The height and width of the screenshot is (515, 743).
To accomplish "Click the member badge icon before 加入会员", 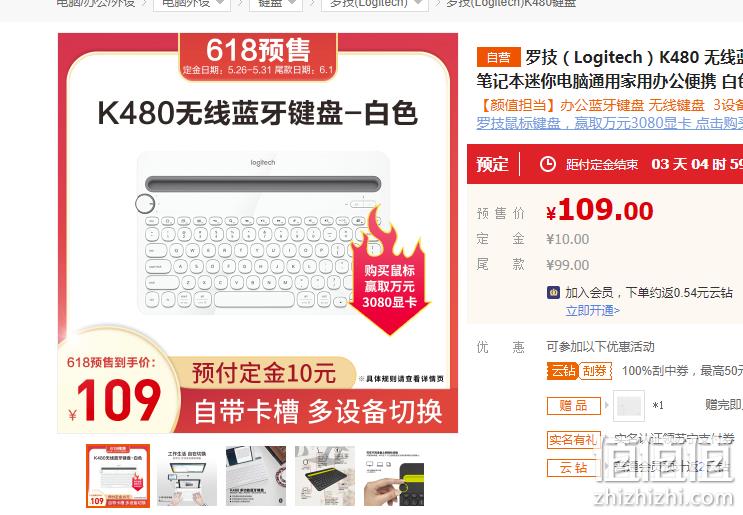I will pyautogui.click(x=553, y=292).
